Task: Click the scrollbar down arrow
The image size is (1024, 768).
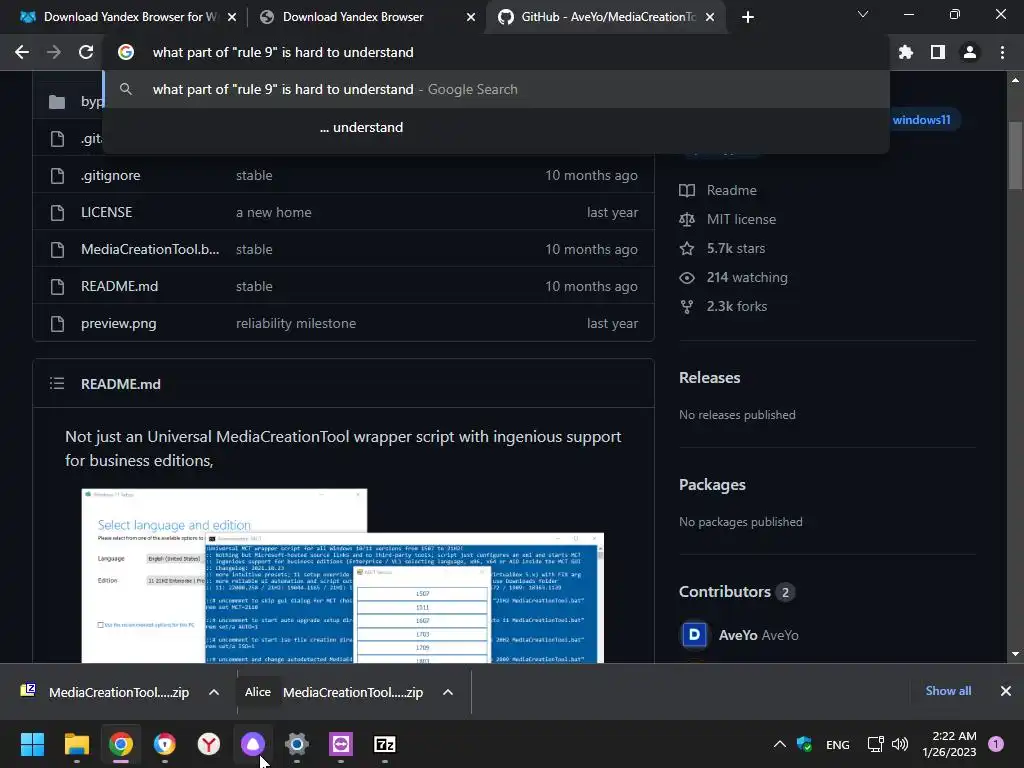Action: pos(1015,654)
